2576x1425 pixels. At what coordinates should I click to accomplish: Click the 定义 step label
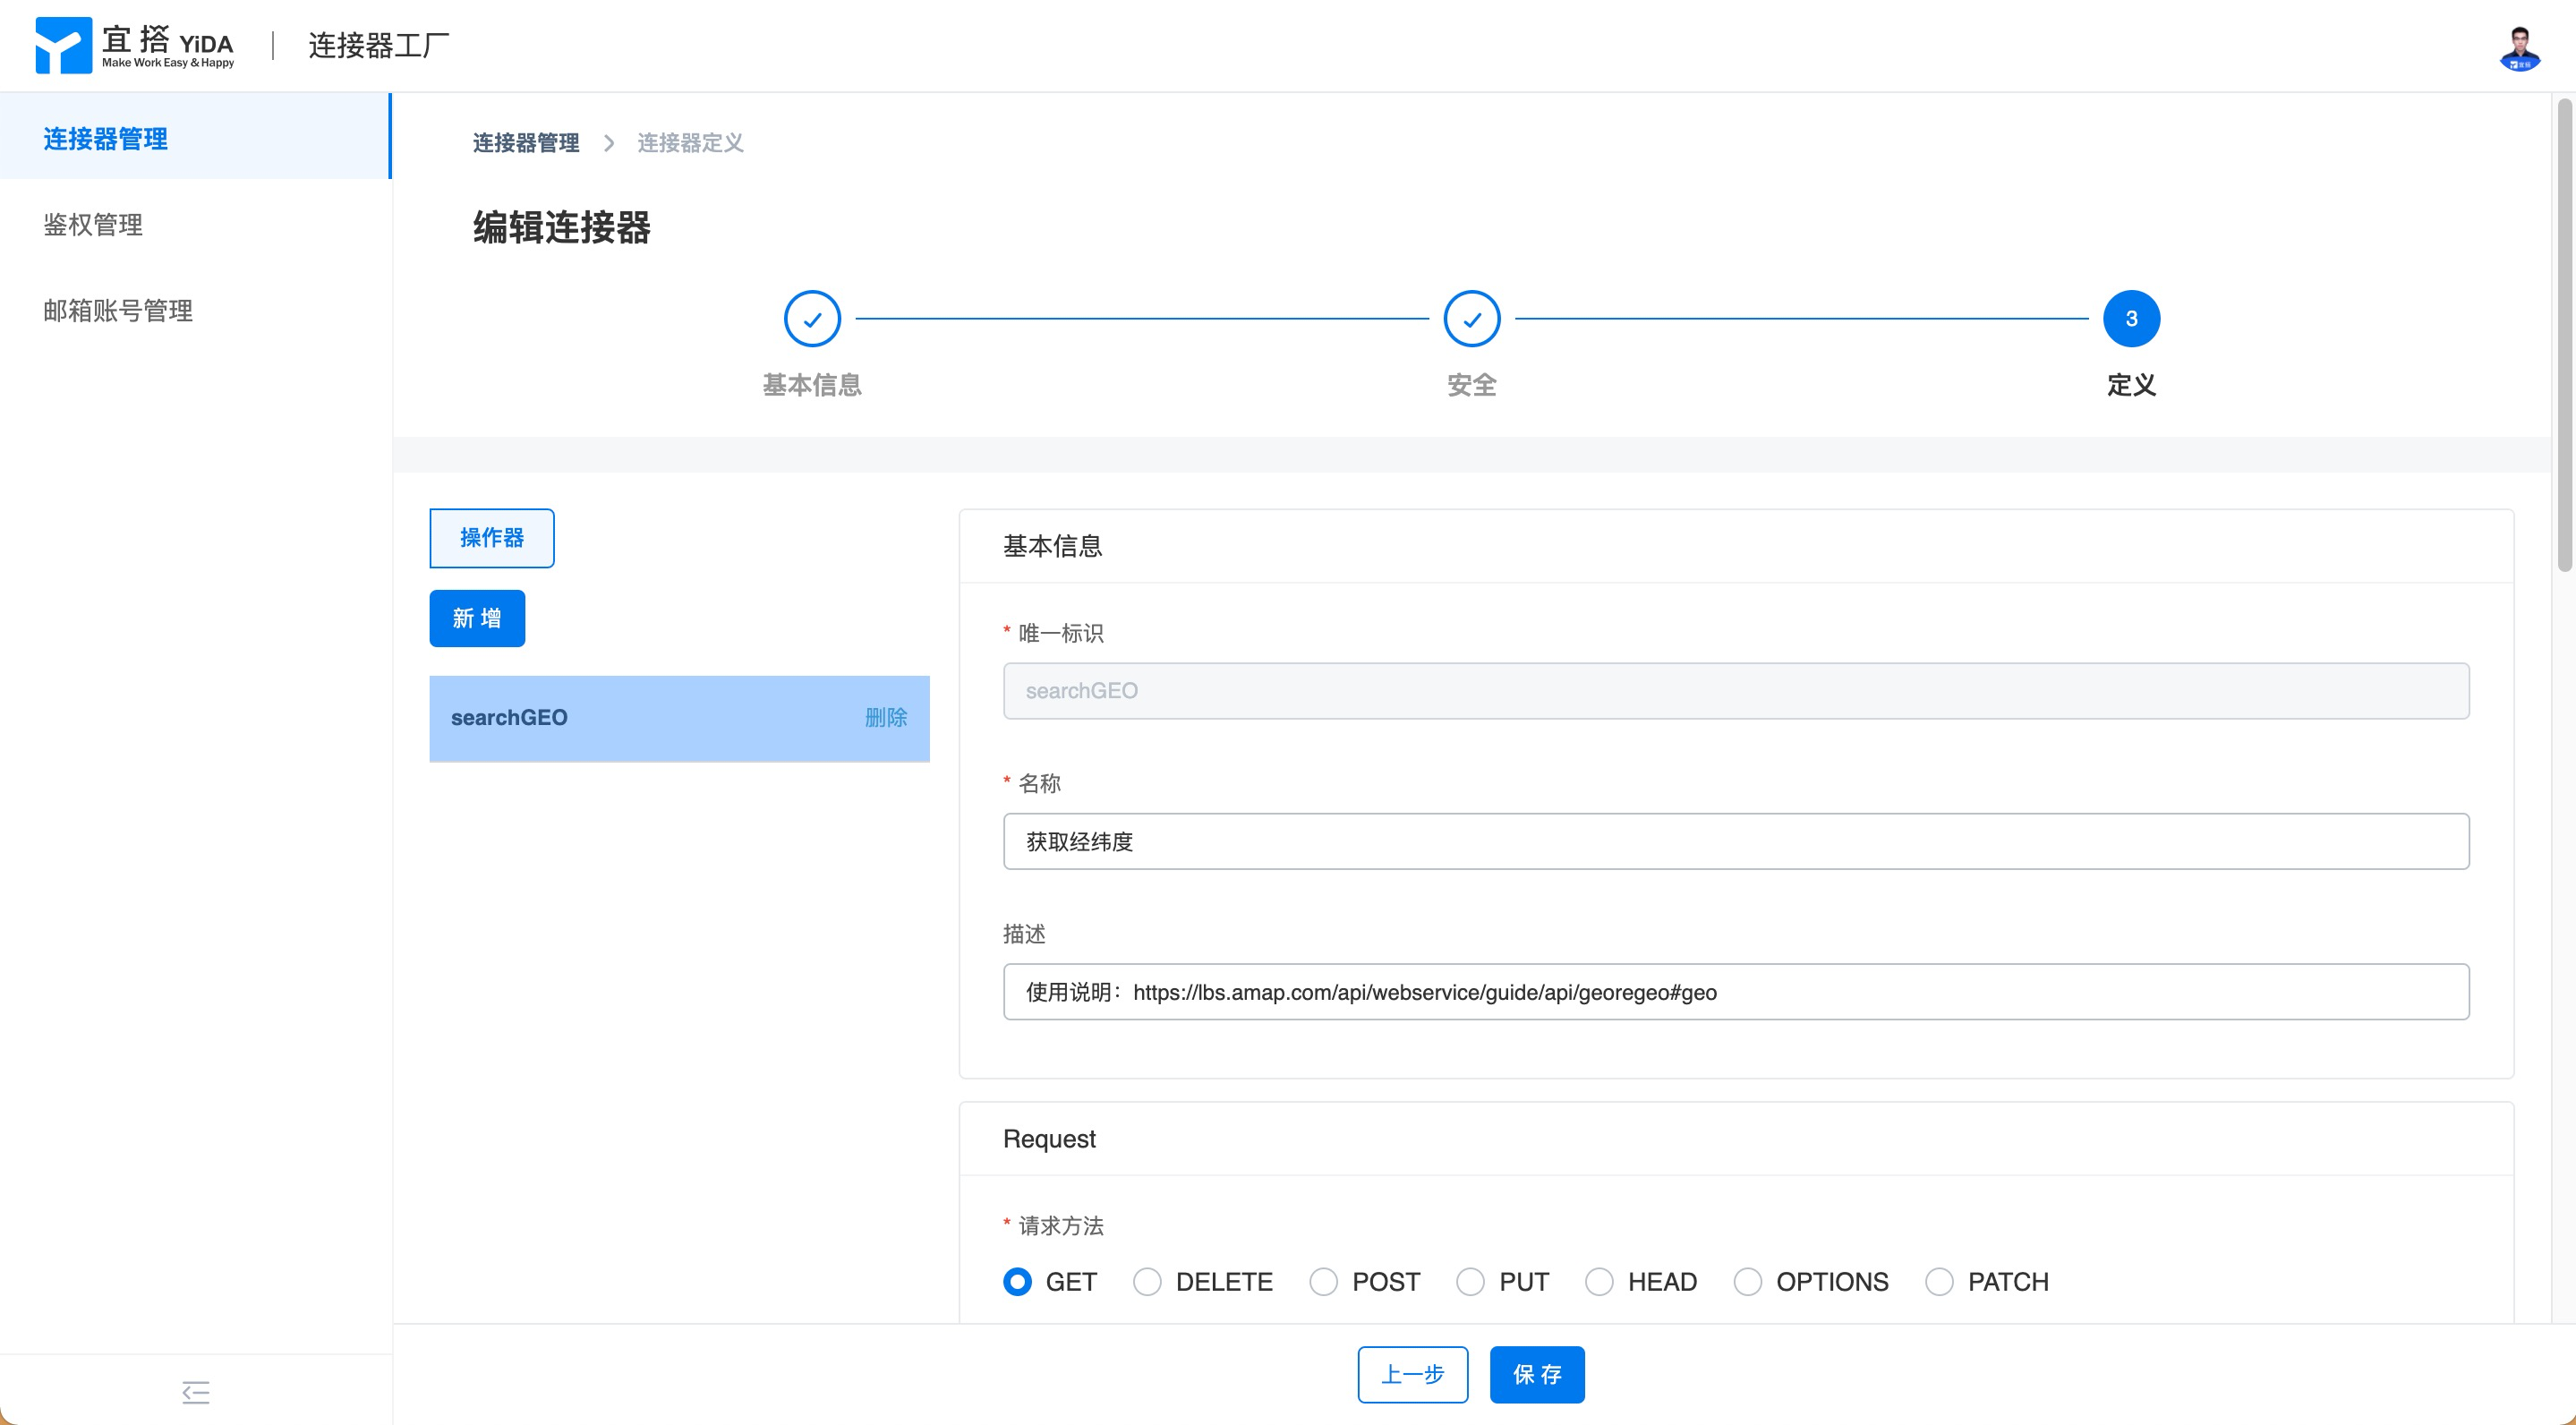(x=2131, y=385)
